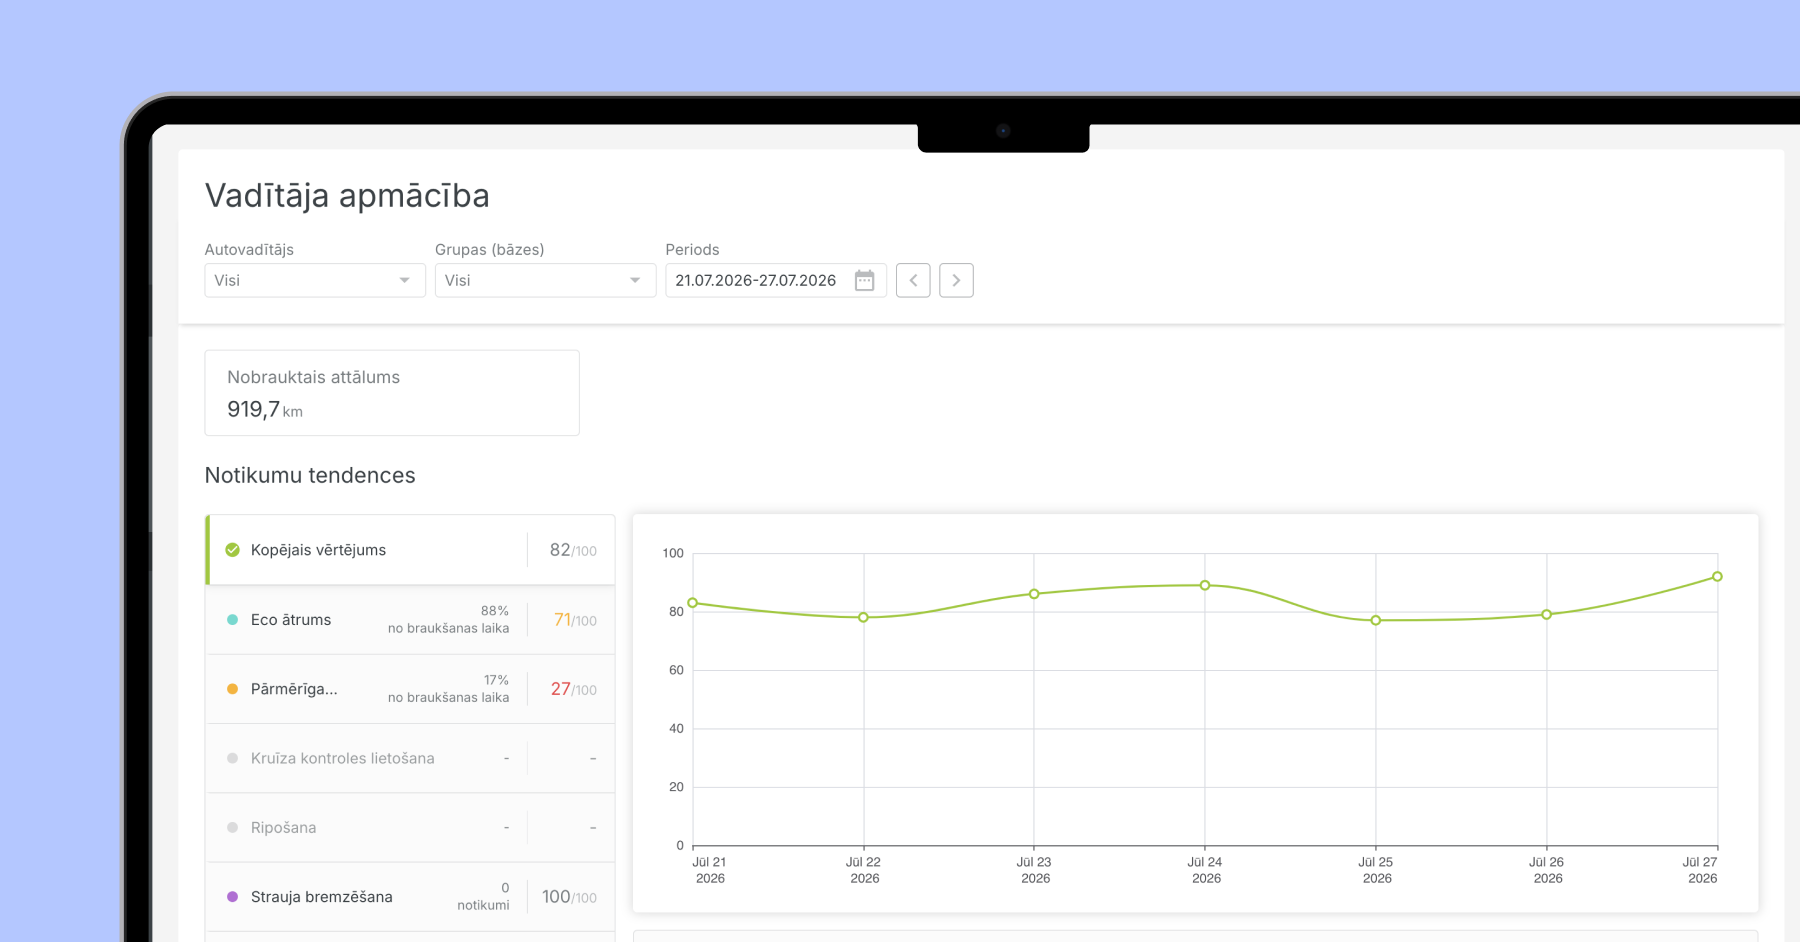Open the Grupas (bāzes) dropdown
Image resolution: width=1800 pixels, height=942 pixels.
click(x=545, y=280)
